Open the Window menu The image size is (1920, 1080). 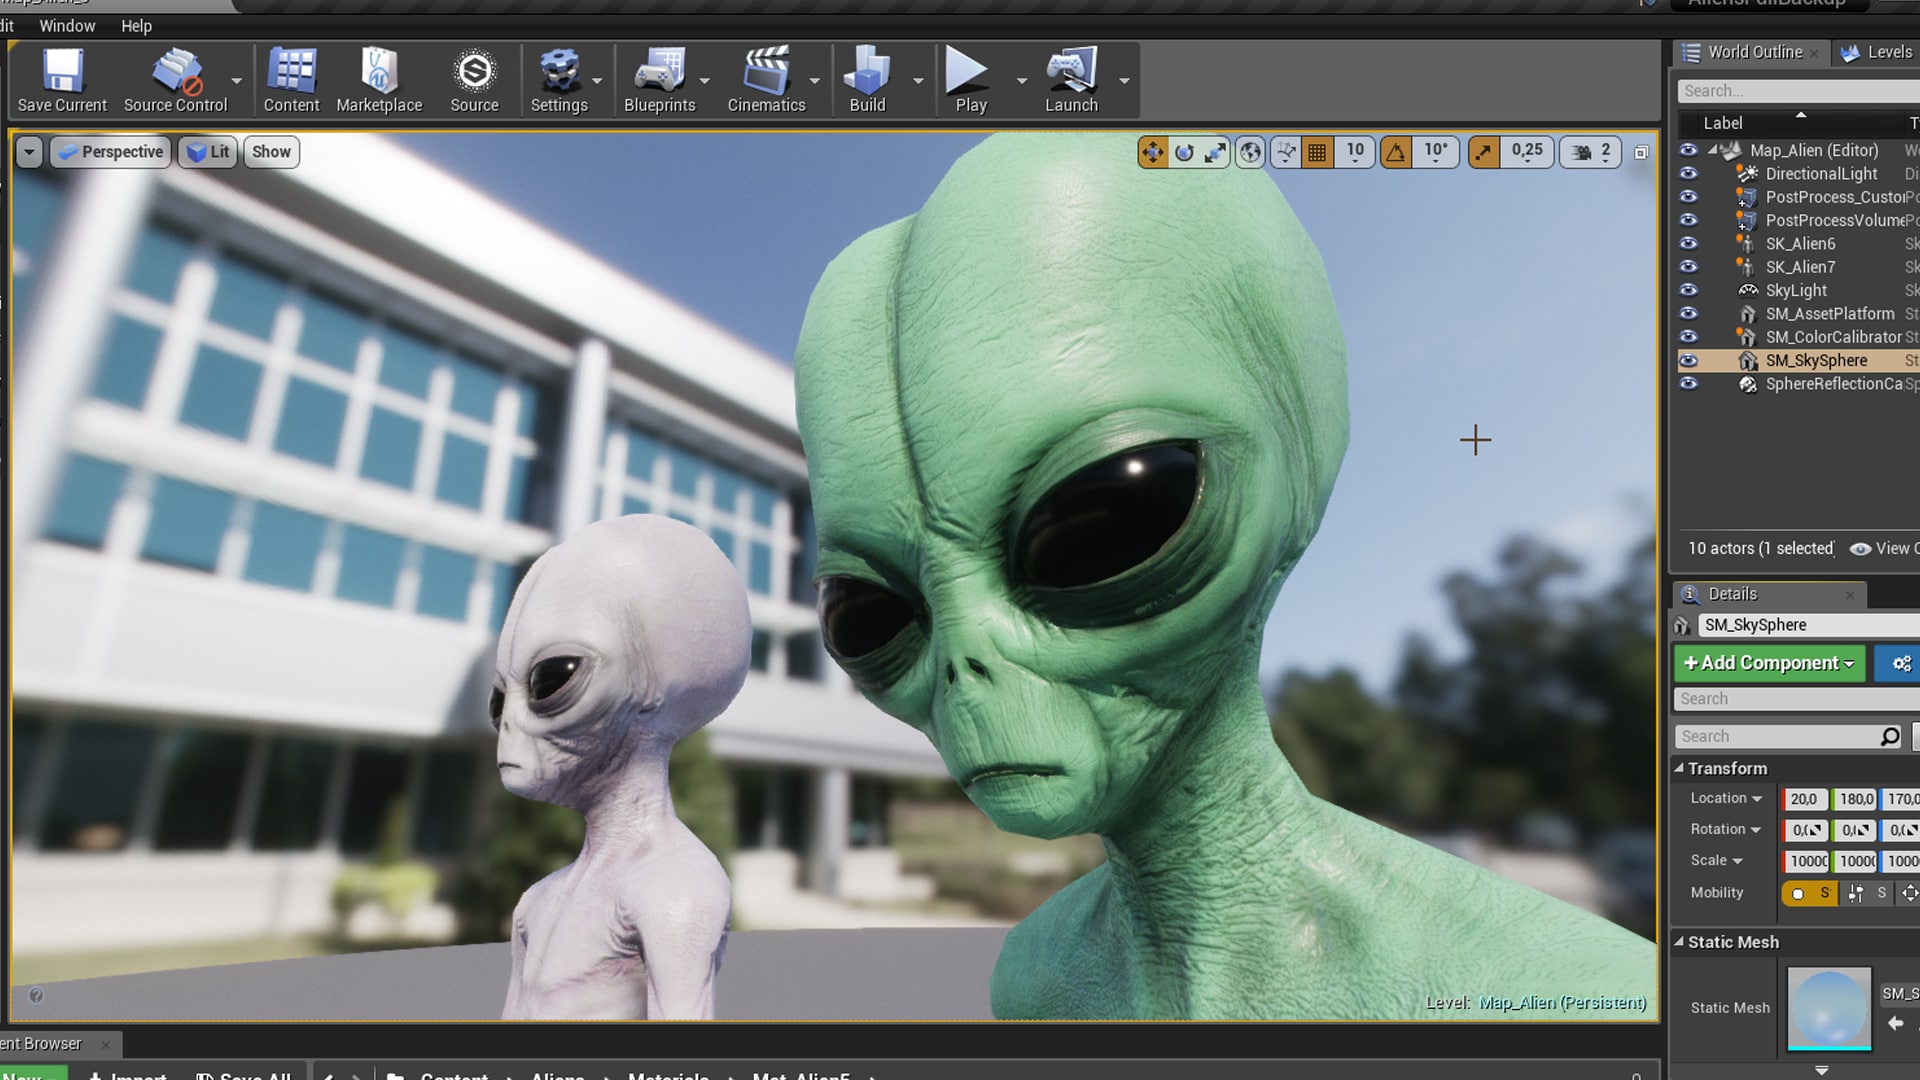point(67,26)
